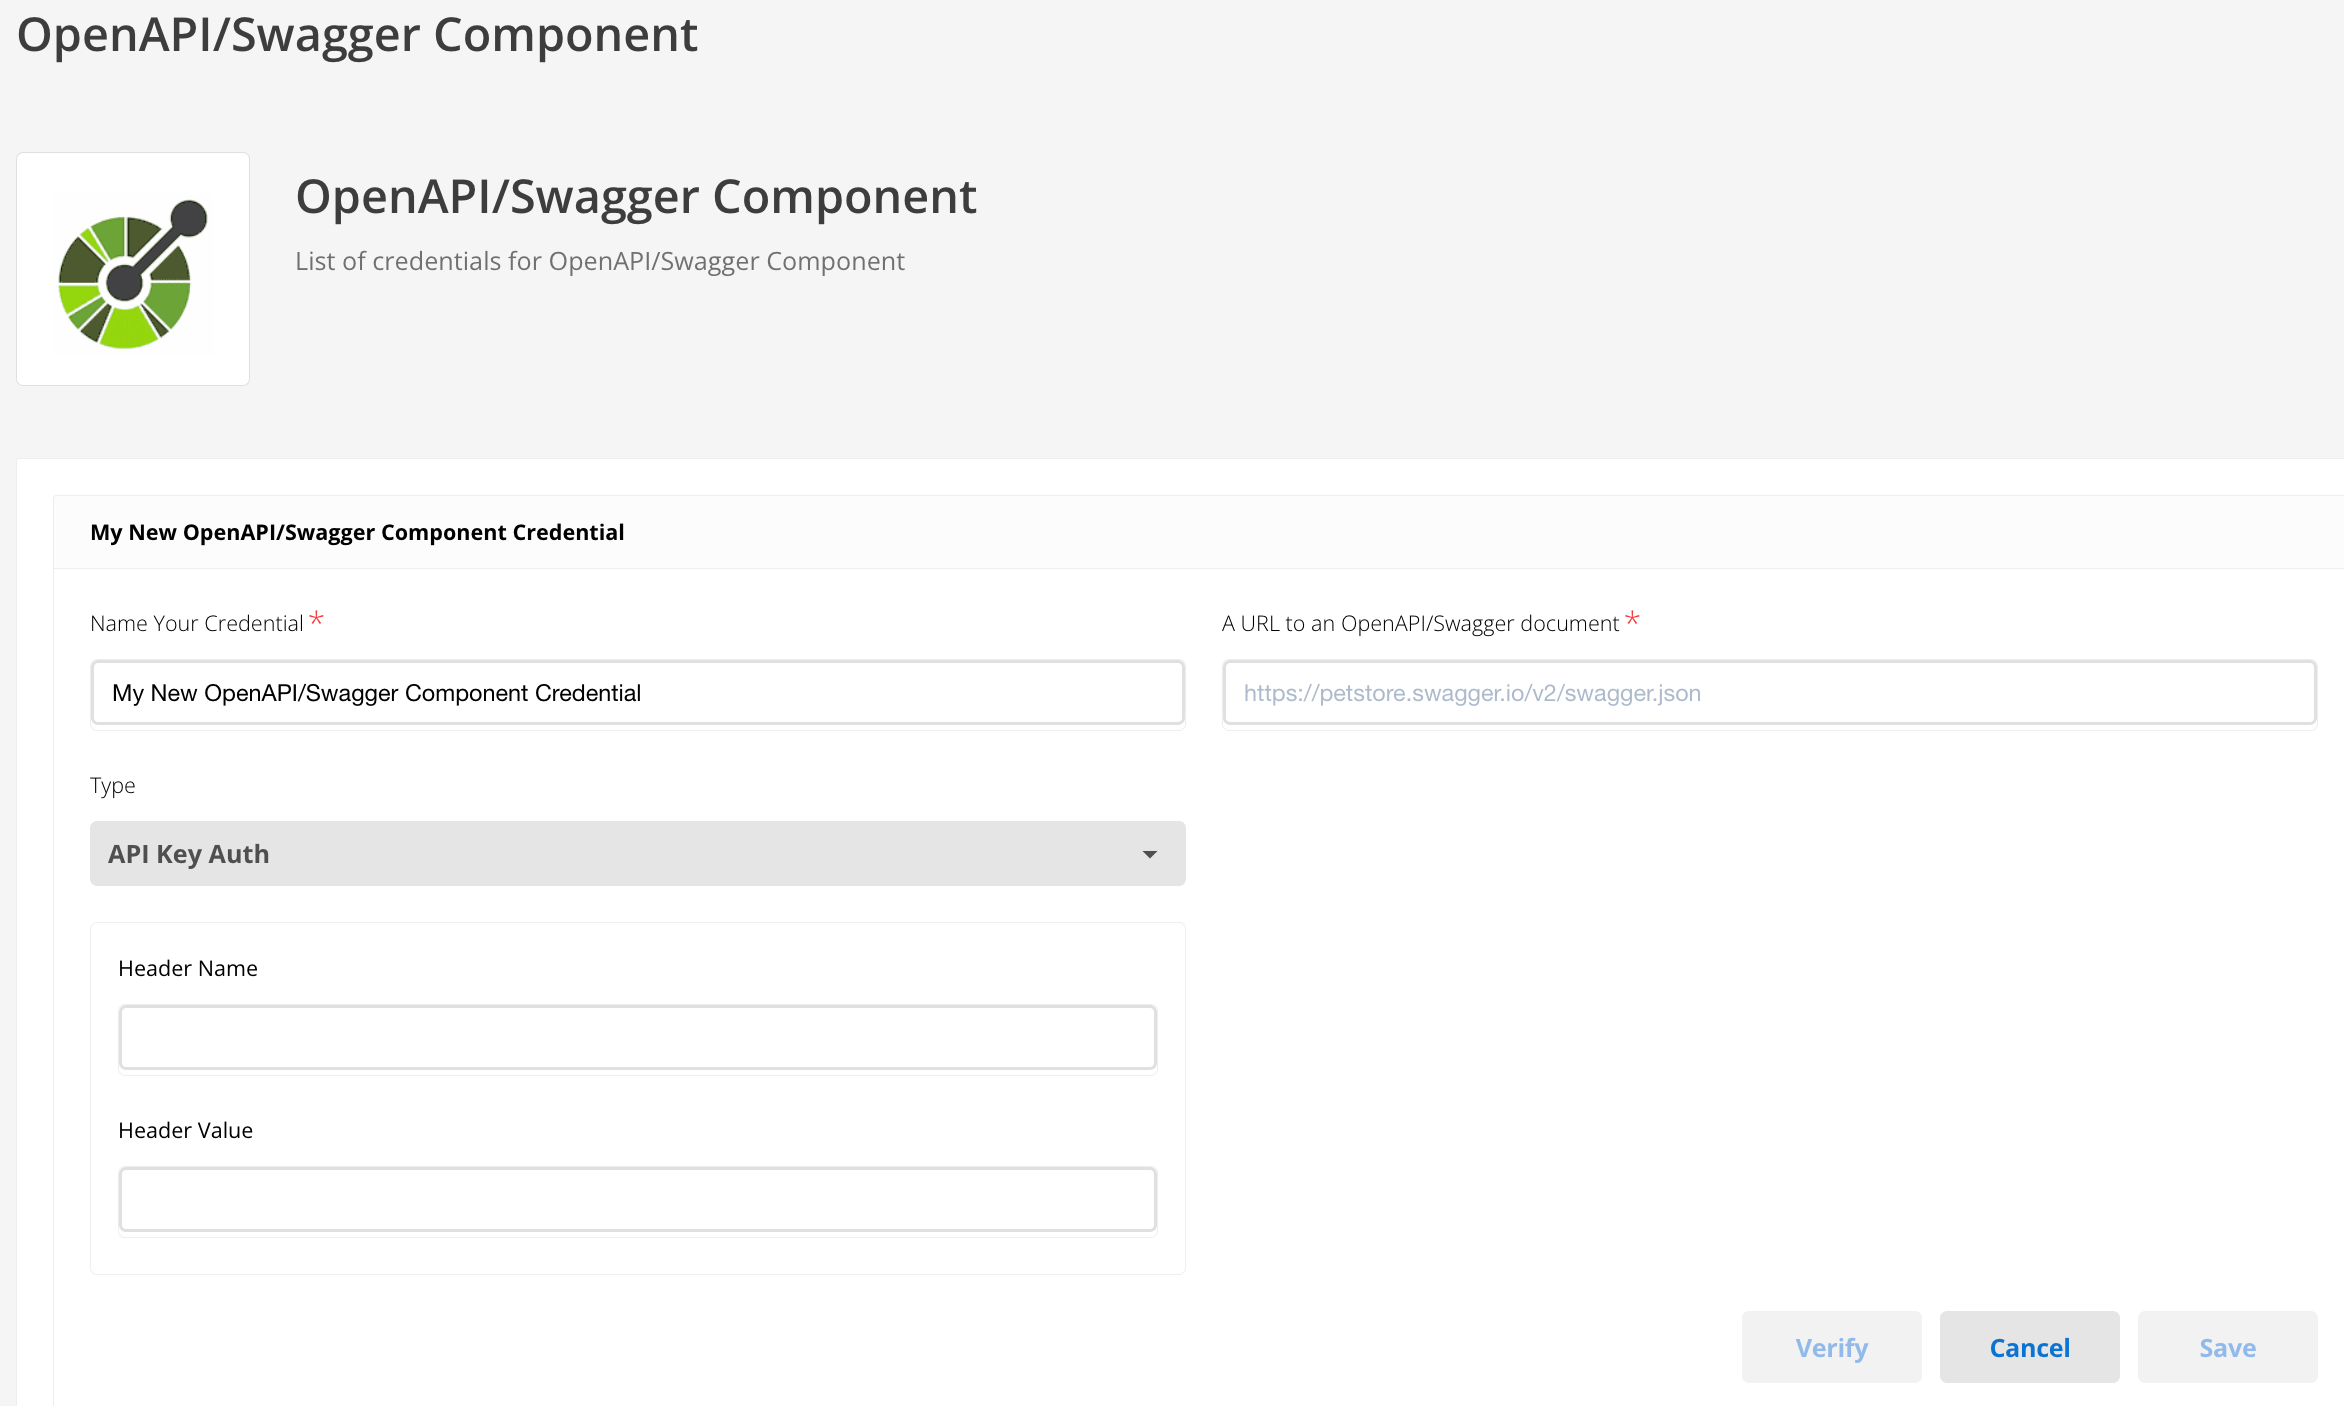Click 'A URL to an OpenAPI/Swagger document' label

1420,624
